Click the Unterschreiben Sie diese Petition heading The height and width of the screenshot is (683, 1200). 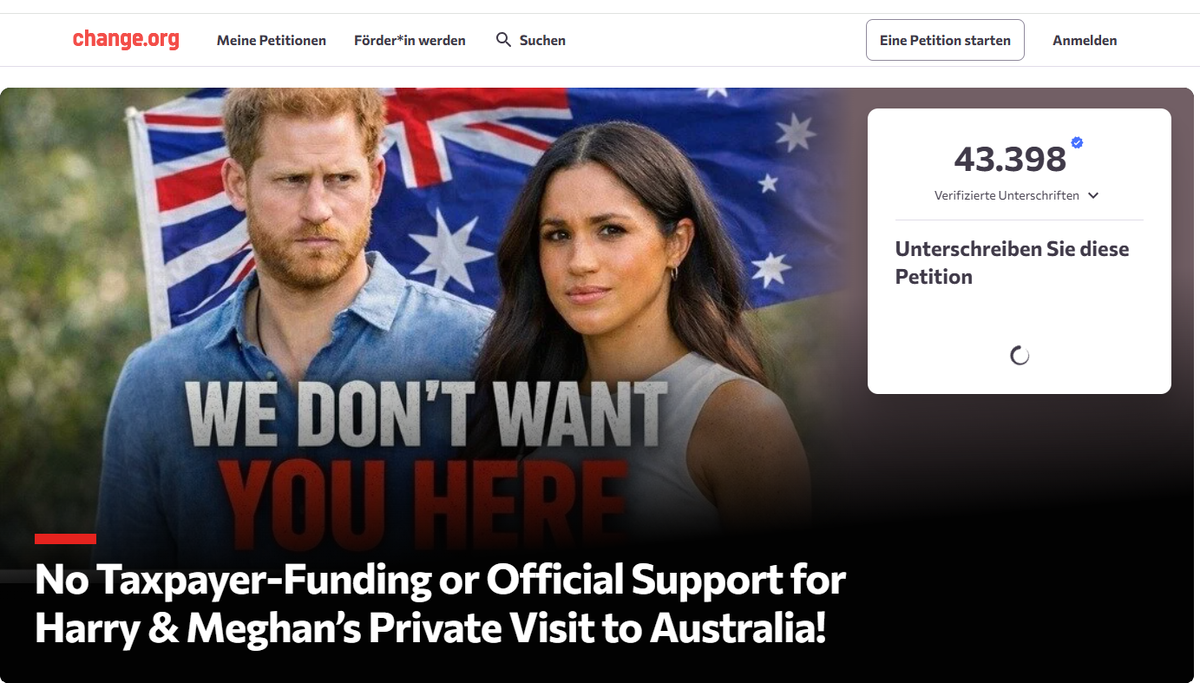[x=1012, y=263]
